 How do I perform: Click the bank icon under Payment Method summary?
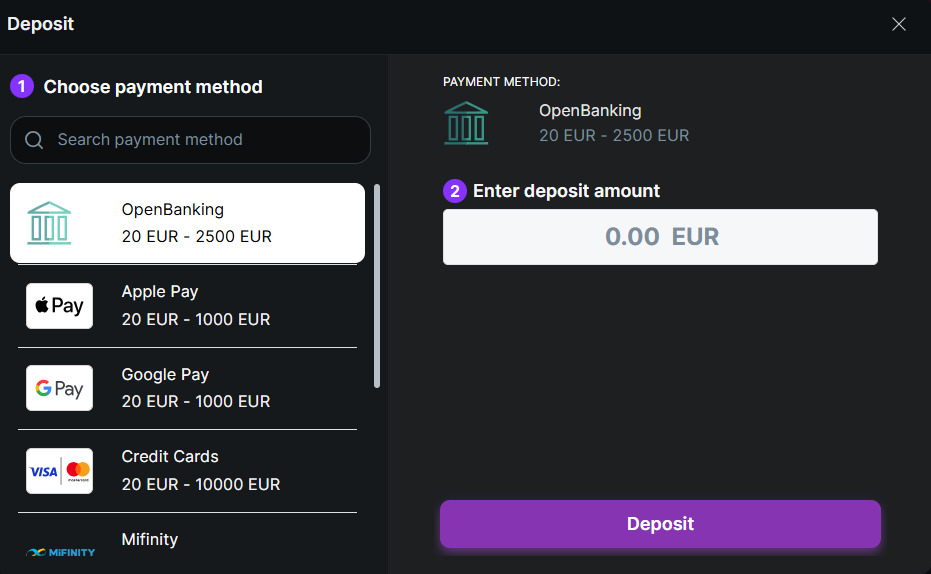click(466, 123)
